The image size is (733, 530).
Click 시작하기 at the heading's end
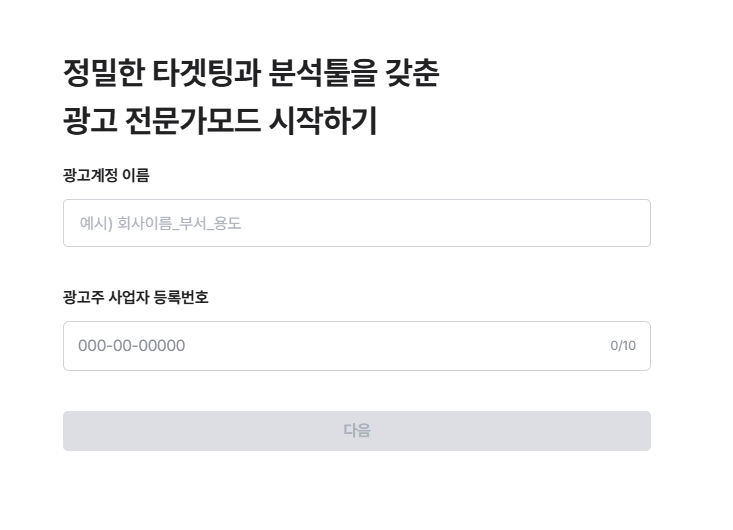point(323,121)
